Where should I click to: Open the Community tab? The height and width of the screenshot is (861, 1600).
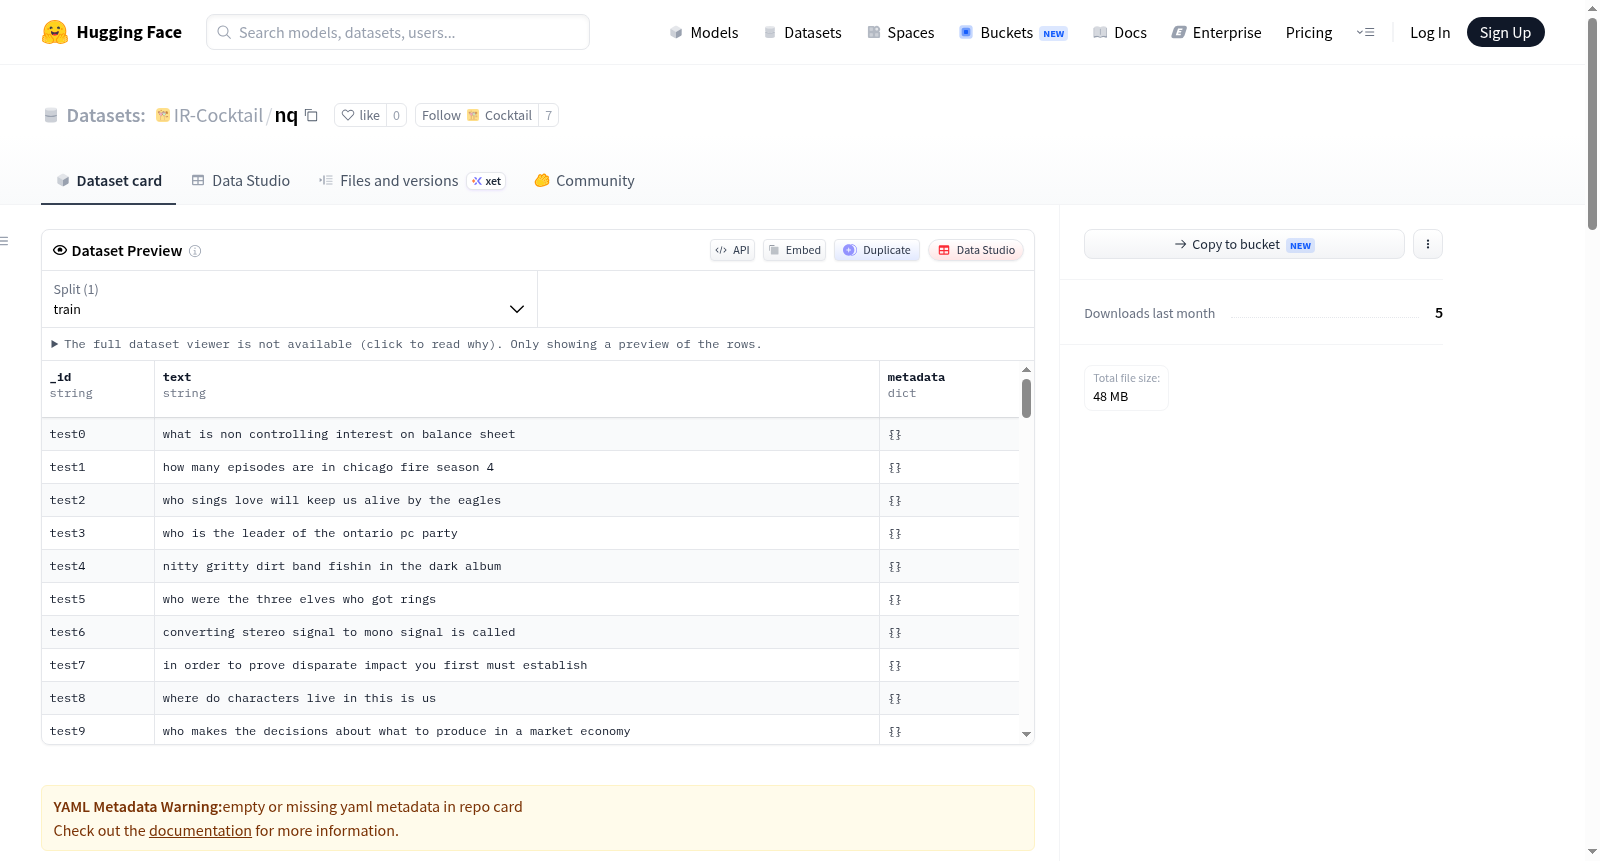tap(585, 181)
